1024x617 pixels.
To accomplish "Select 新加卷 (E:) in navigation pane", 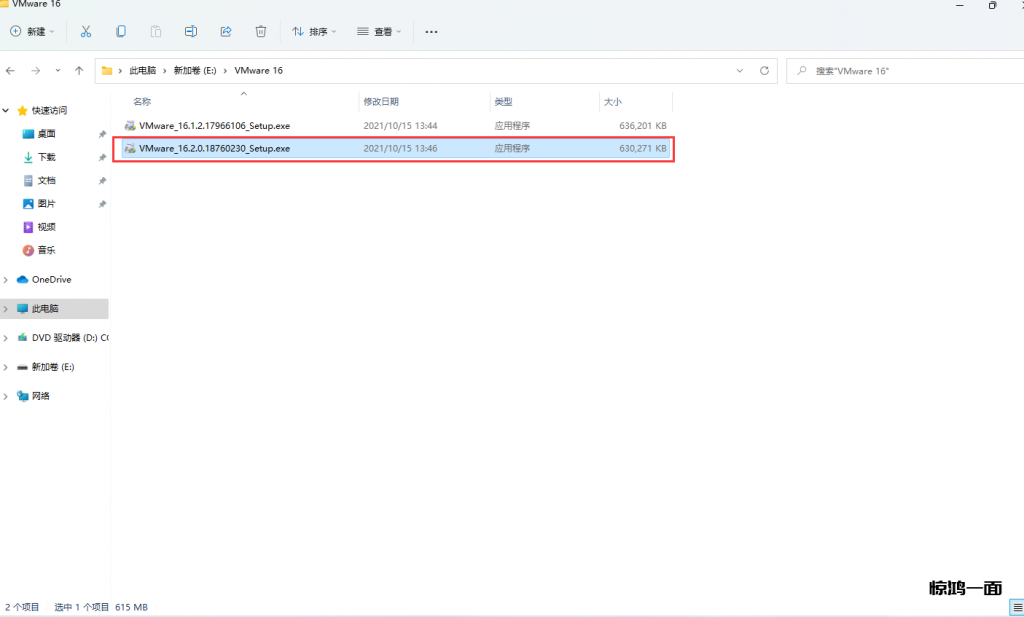I will tap(52, 367).
